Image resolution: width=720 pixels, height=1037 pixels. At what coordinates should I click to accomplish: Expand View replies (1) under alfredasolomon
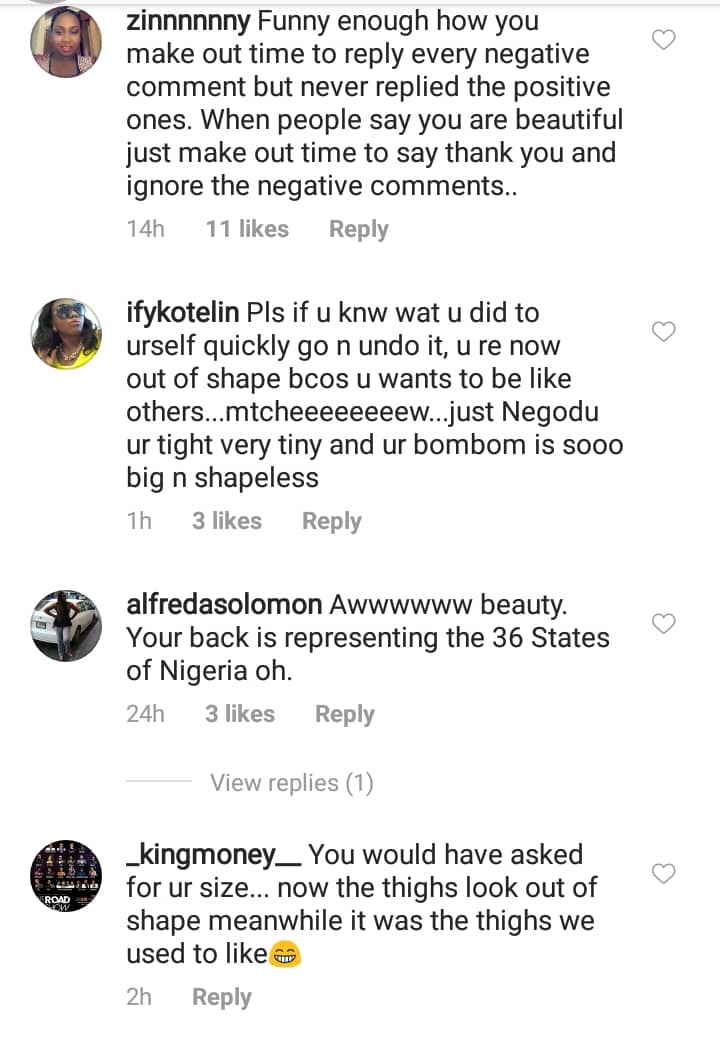point(291,783)
